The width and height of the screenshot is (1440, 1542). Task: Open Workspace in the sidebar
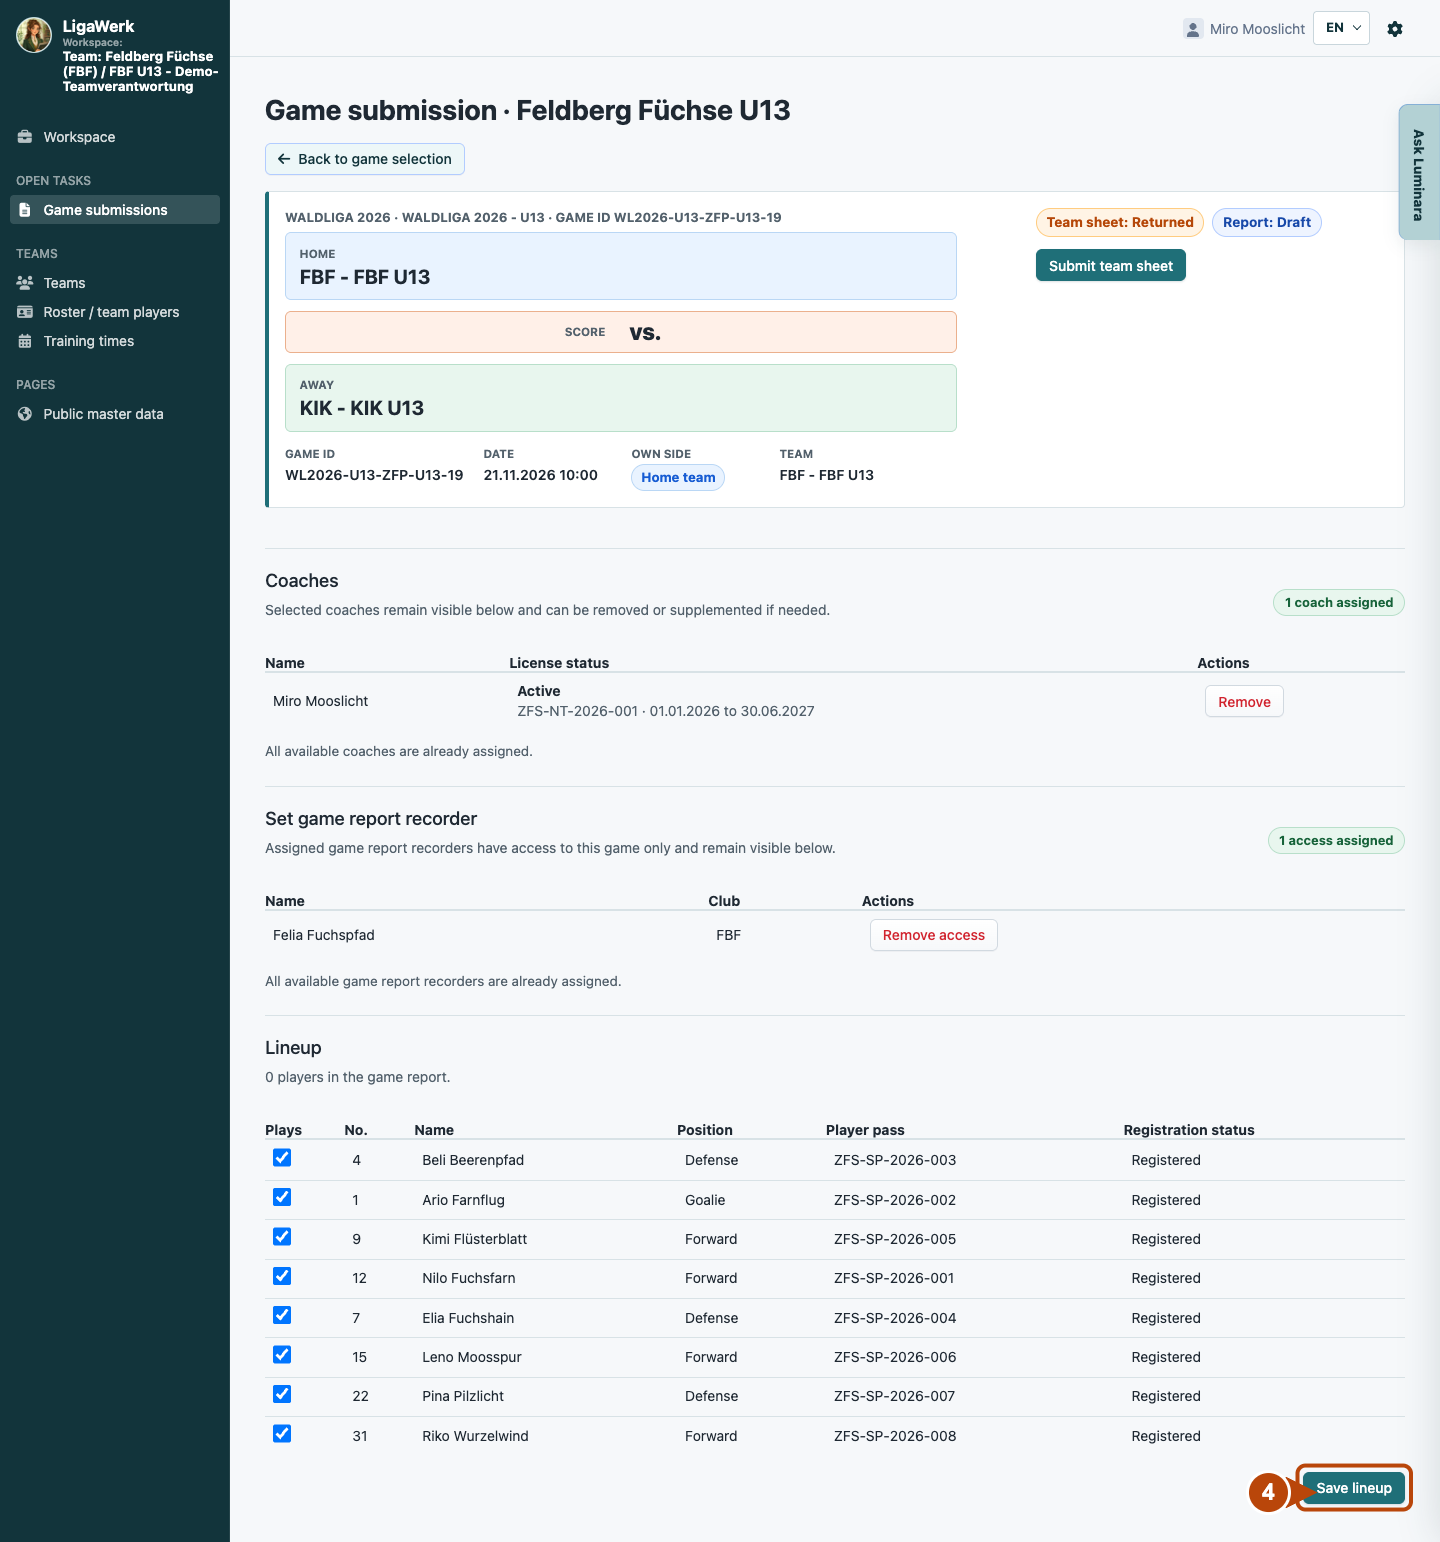[x=115, y=137]
